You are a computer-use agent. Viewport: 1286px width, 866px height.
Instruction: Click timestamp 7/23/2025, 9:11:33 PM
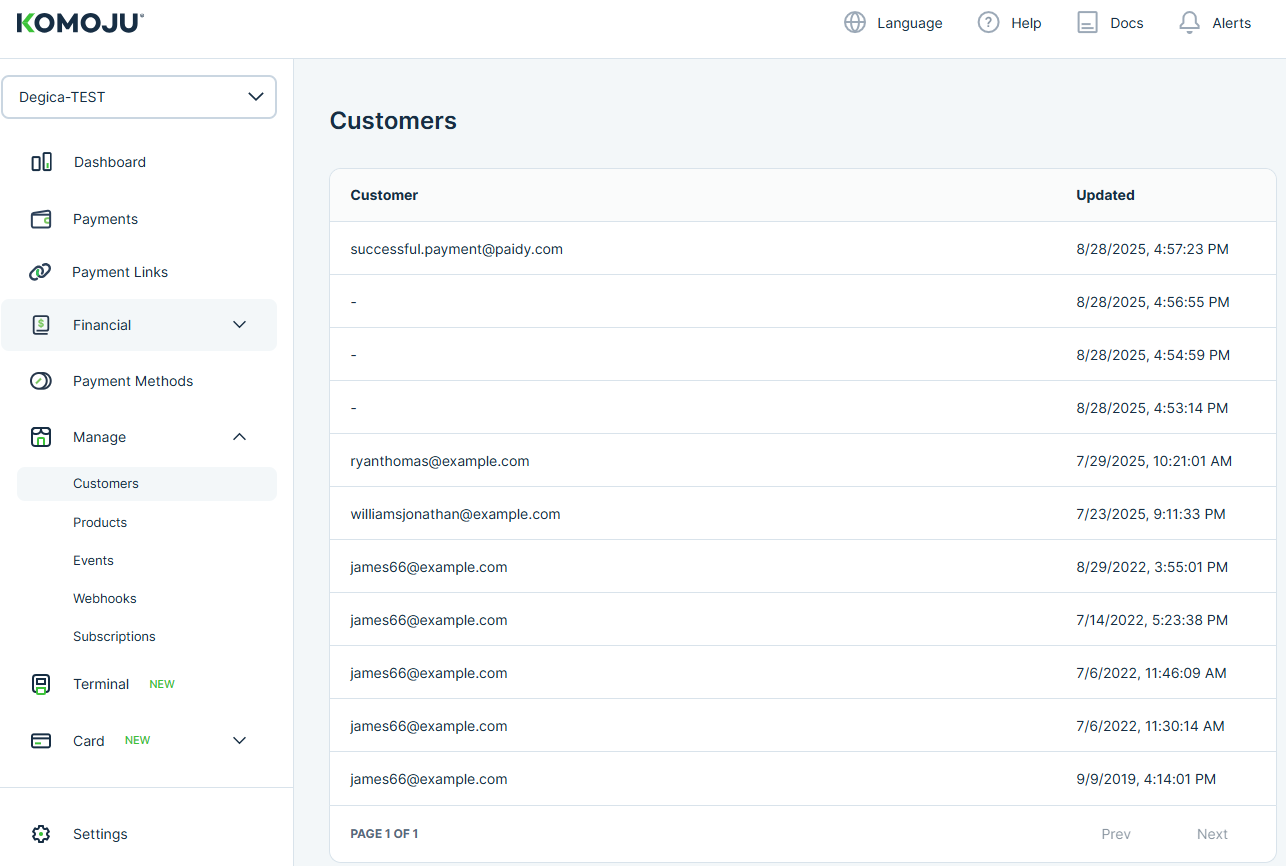(x=1151, y=514)
